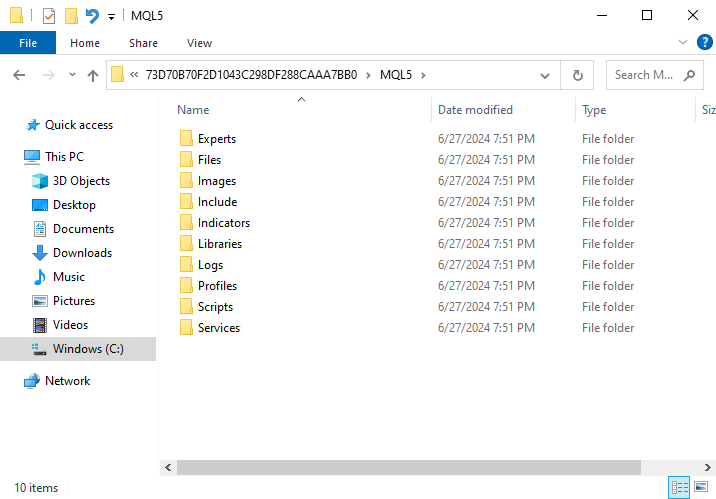
Task: Open the recent locations dropdown
Action: [x=72, y=74]
